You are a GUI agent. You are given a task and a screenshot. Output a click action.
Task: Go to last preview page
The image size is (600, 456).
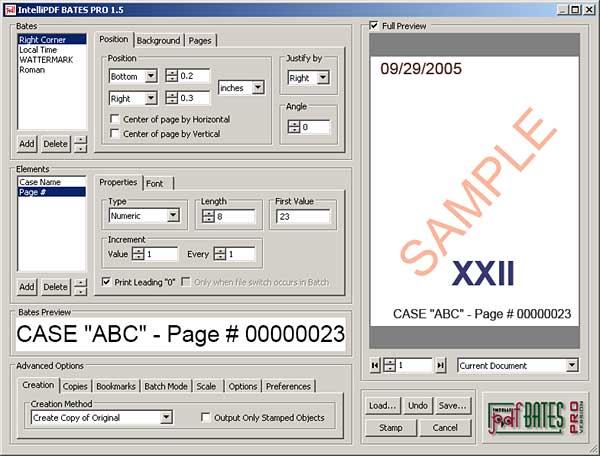click(x=441, y=366)
